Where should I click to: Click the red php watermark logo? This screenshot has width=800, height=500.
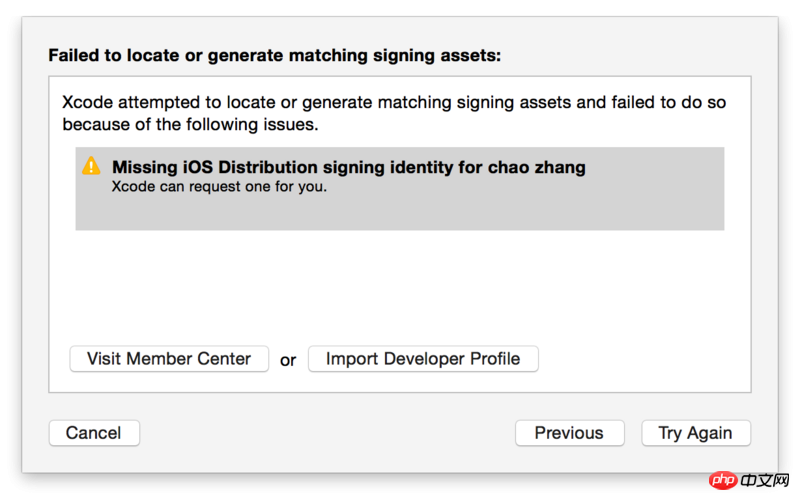point(723,481)
